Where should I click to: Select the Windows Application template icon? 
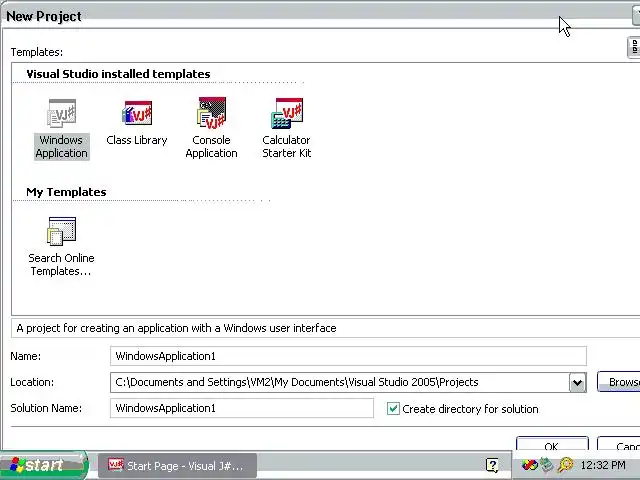point(62,113)
